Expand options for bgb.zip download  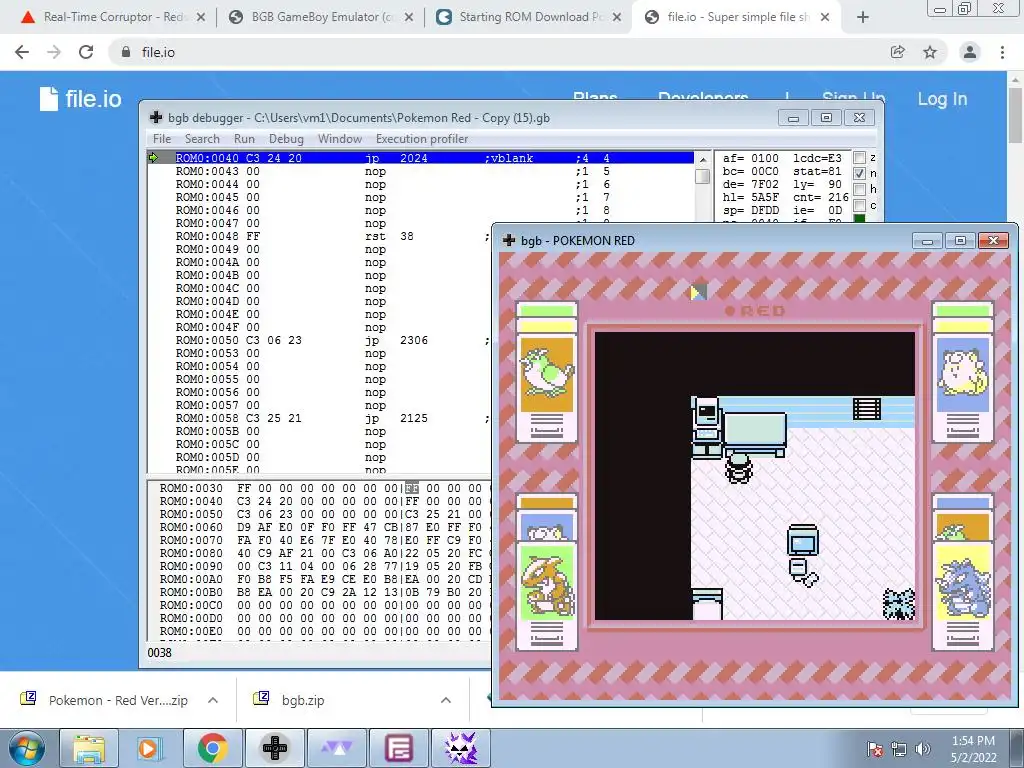446,700
